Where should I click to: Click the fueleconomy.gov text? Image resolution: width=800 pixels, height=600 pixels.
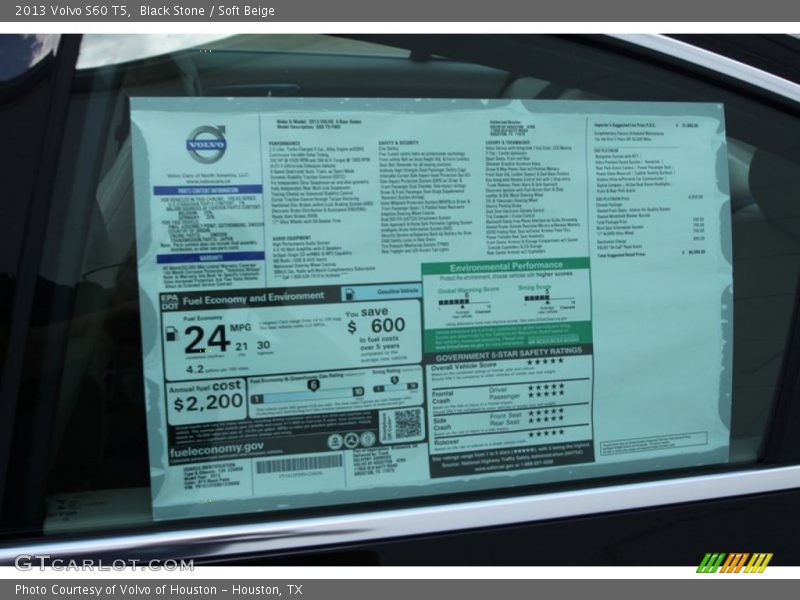pyautogui.click(x=217, y=450)
